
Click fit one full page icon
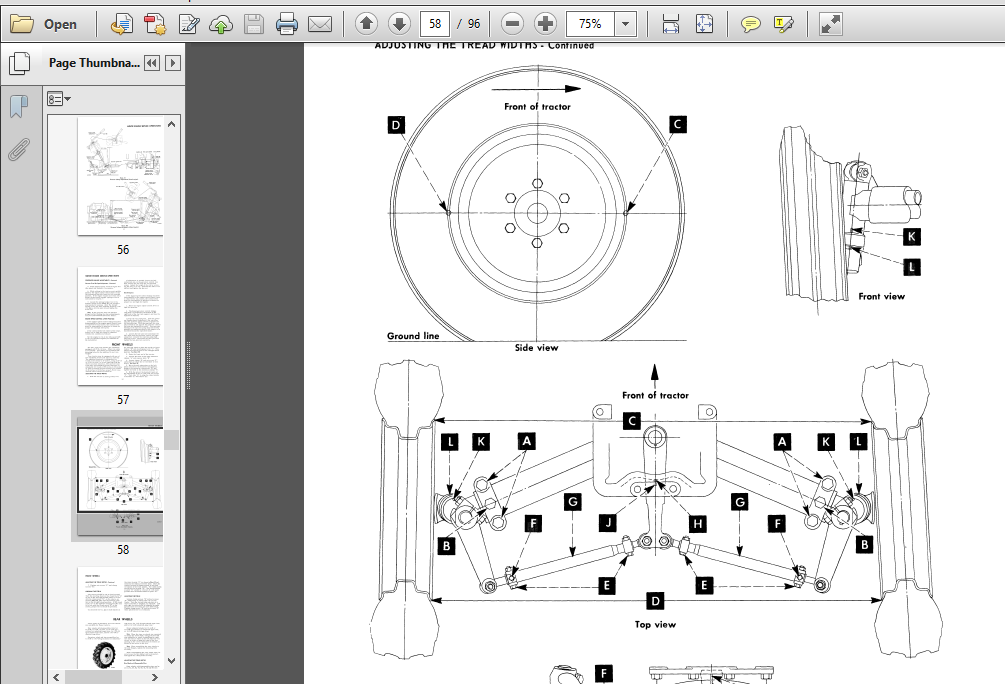(704, 24)
